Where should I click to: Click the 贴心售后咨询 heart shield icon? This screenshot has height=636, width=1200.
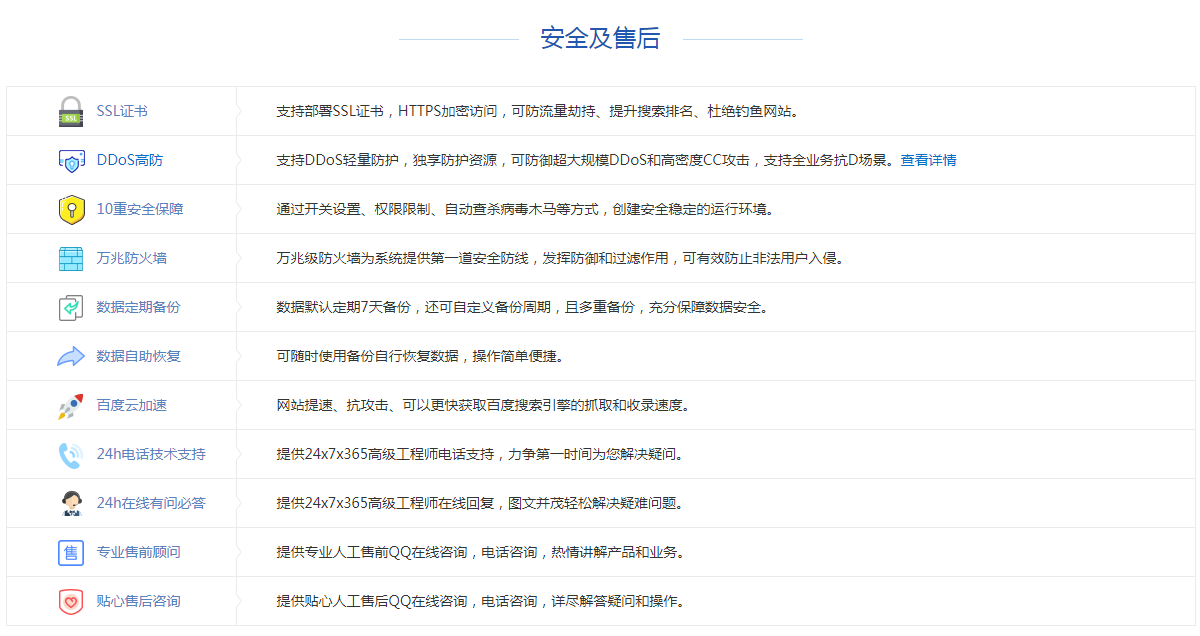(x=71, y=601)
